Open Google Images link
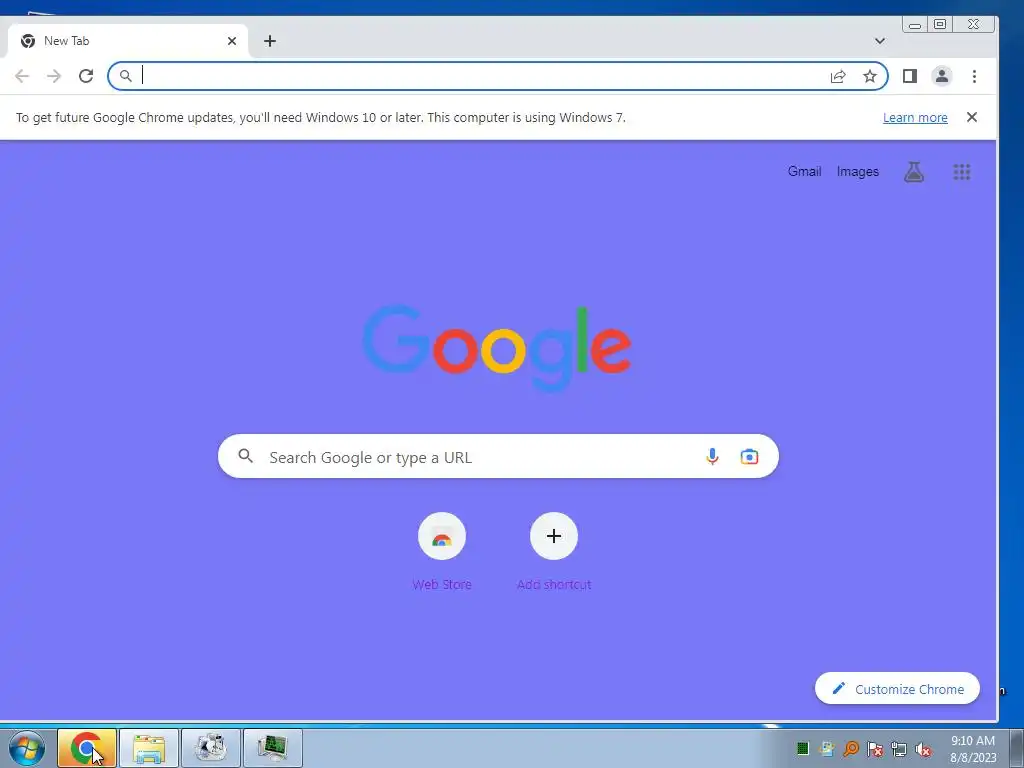This screenshot has height=768, width=1024. coord(857,172)
